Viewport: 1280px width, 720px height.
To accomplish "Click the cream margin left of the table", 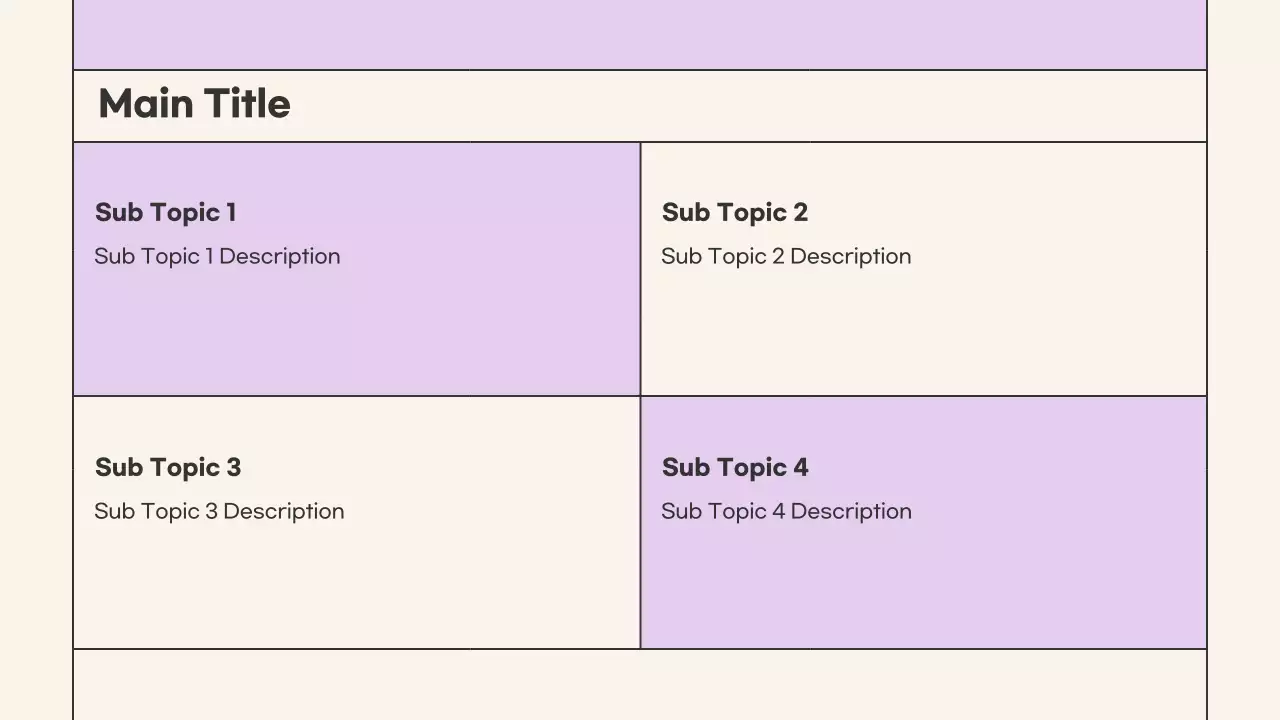I will coord(36,360).
